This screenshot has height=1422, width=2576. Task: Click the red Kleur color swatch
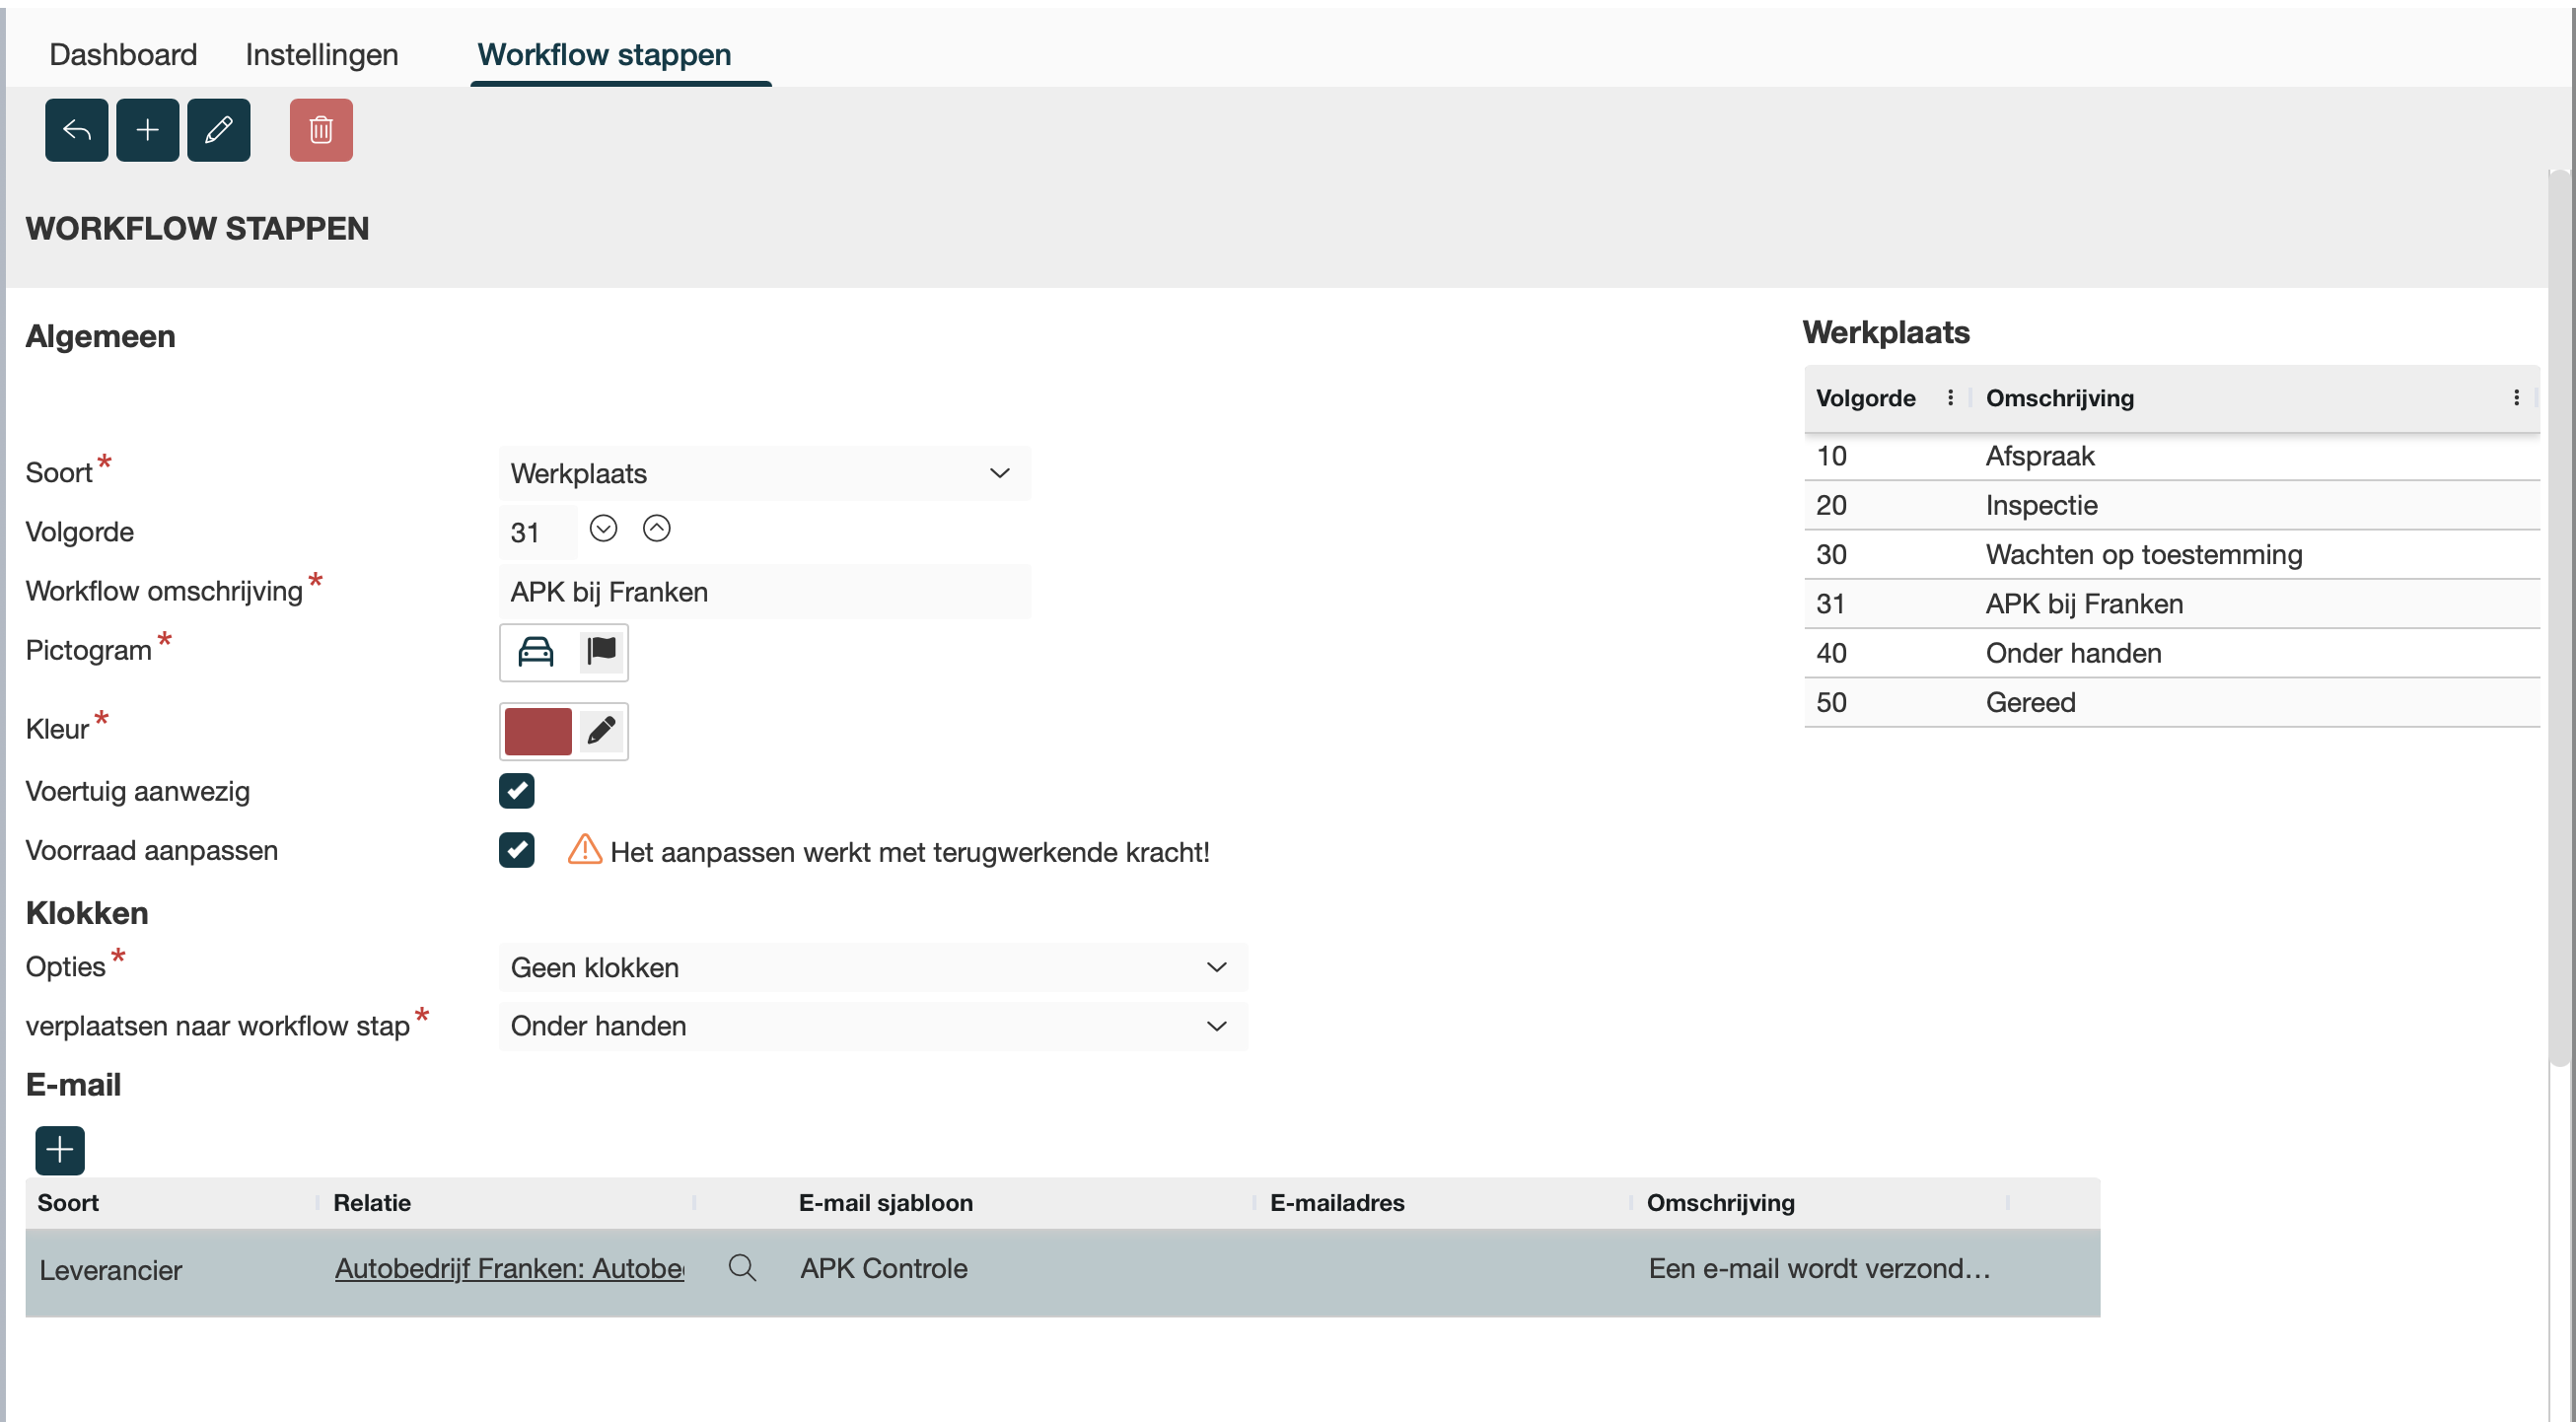[x=538, y=731]
